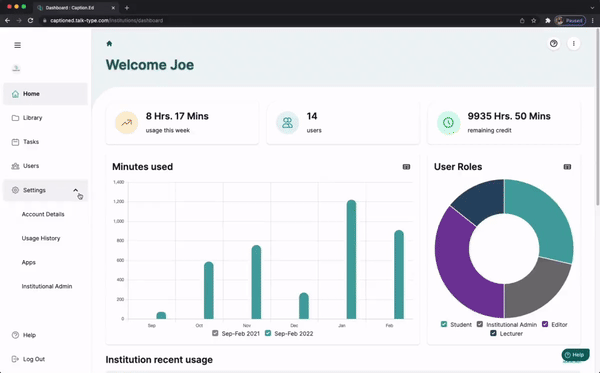Open the Apps settings page
600x373 pixels.
click(29, 262)
